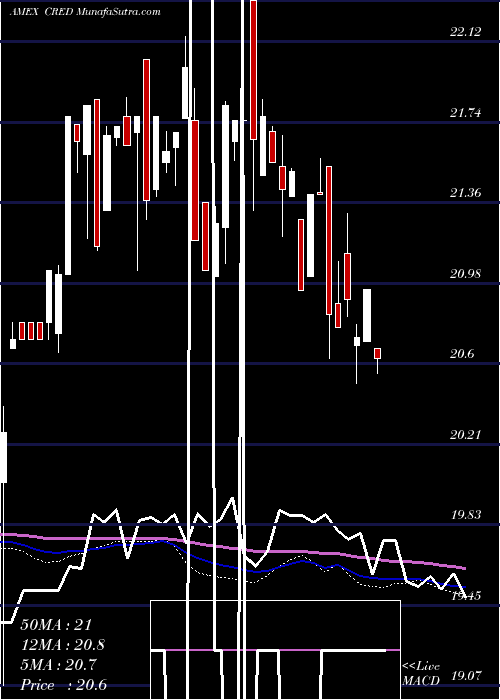Click the 19.83 price axis label

[x=466, y=515]
